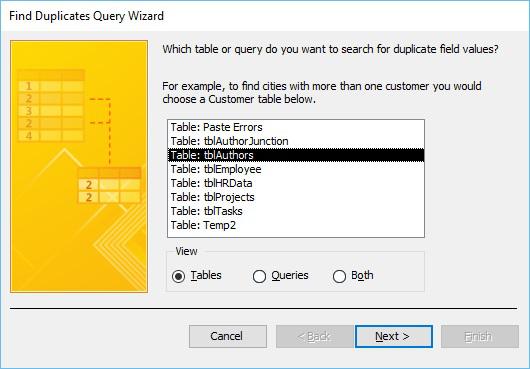
Task: Choose Table: tblProjects entry
Action: coord(296,197)
